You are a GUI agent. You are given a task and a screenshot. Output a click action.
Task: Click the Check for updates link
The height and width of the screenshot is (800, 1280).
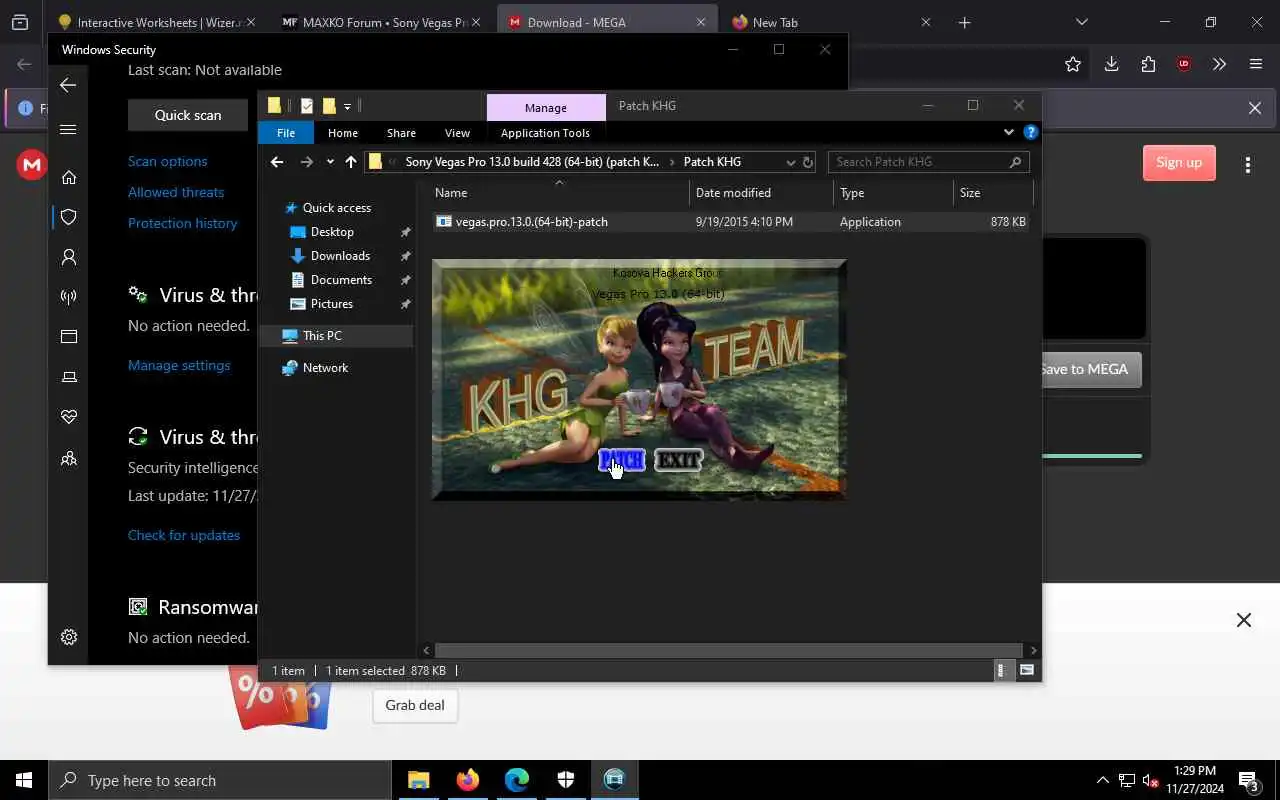[184, 535]
